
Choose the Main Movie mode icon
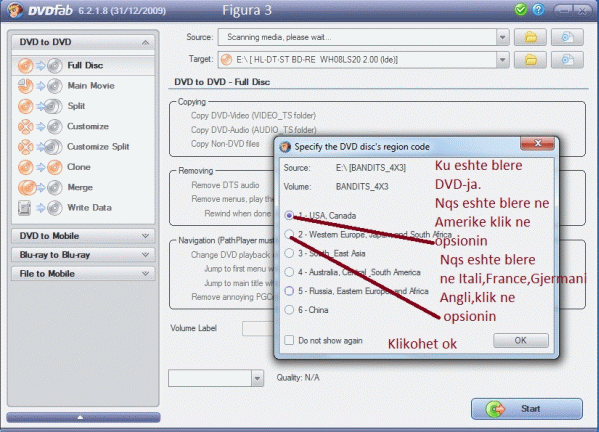coord(40,86)
